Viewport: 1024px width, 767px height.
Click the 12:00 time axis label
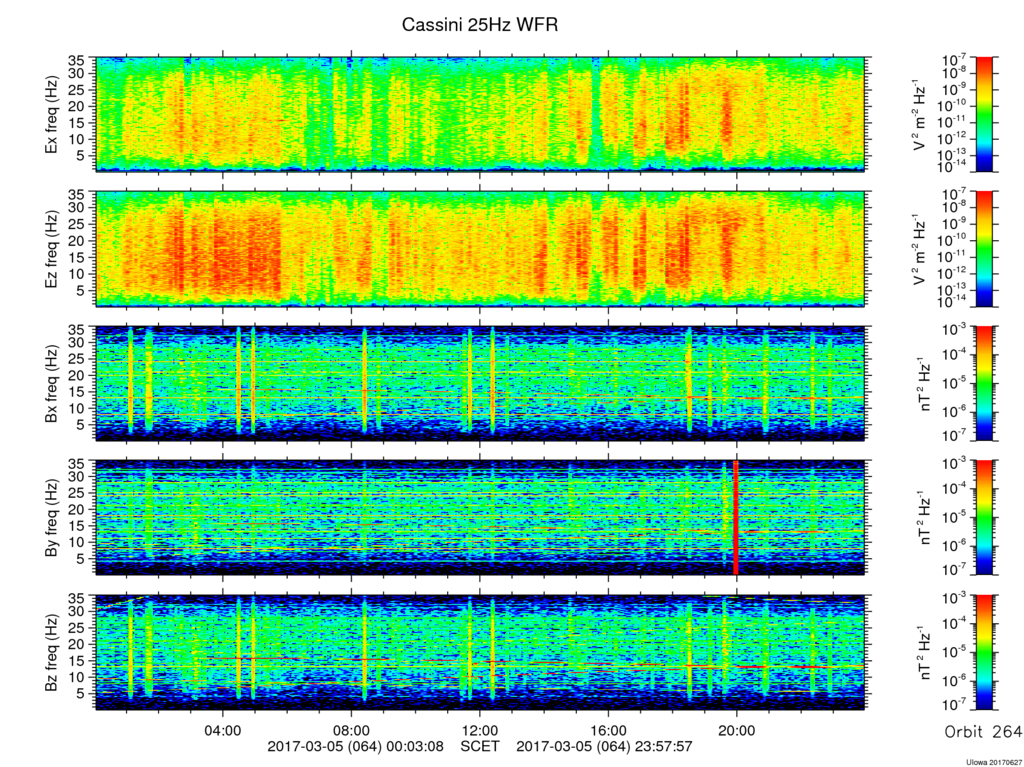click(480, 730)
